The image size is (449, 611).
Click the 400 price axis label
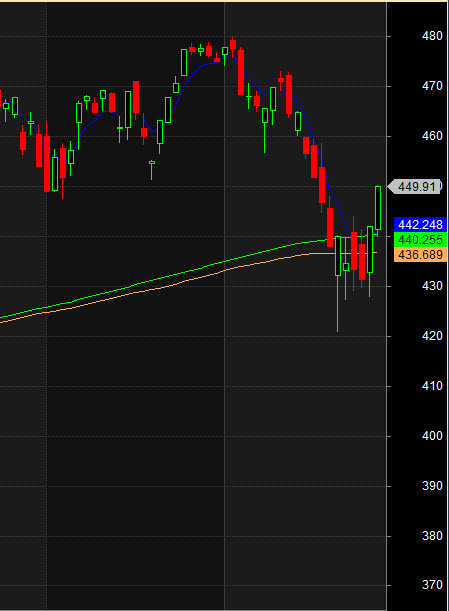click(432, 436)
